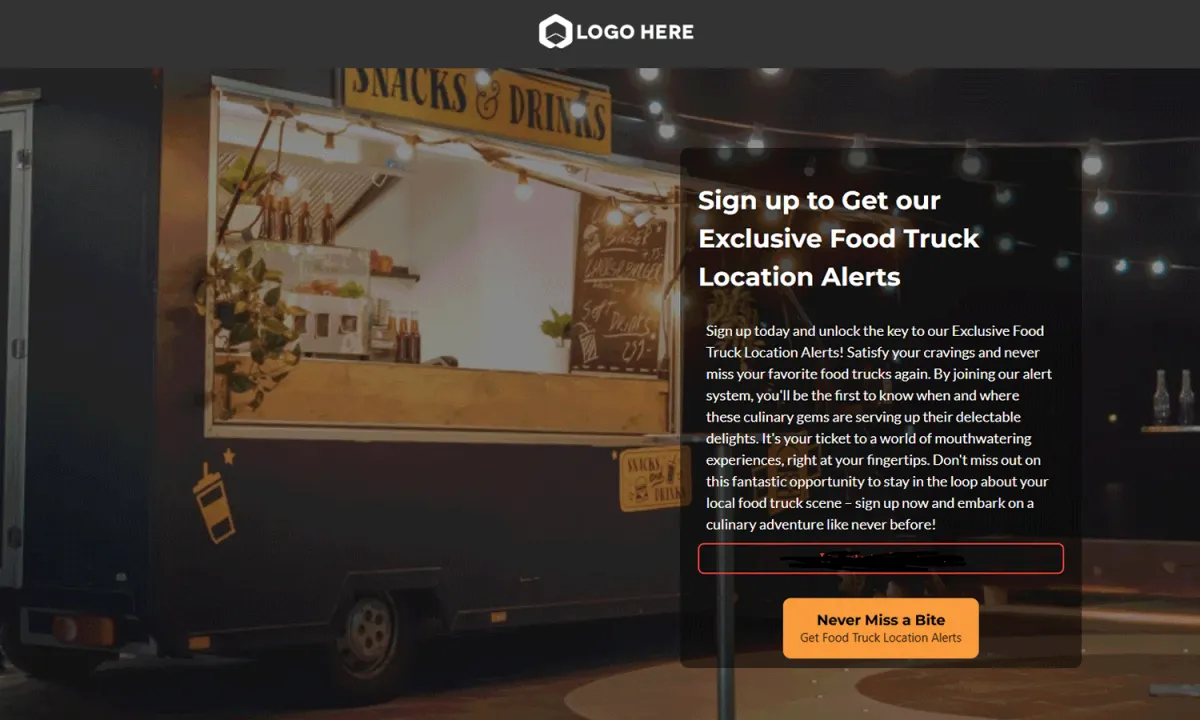
Task: Click the small star decal above the cup
Action: (229, 456)
